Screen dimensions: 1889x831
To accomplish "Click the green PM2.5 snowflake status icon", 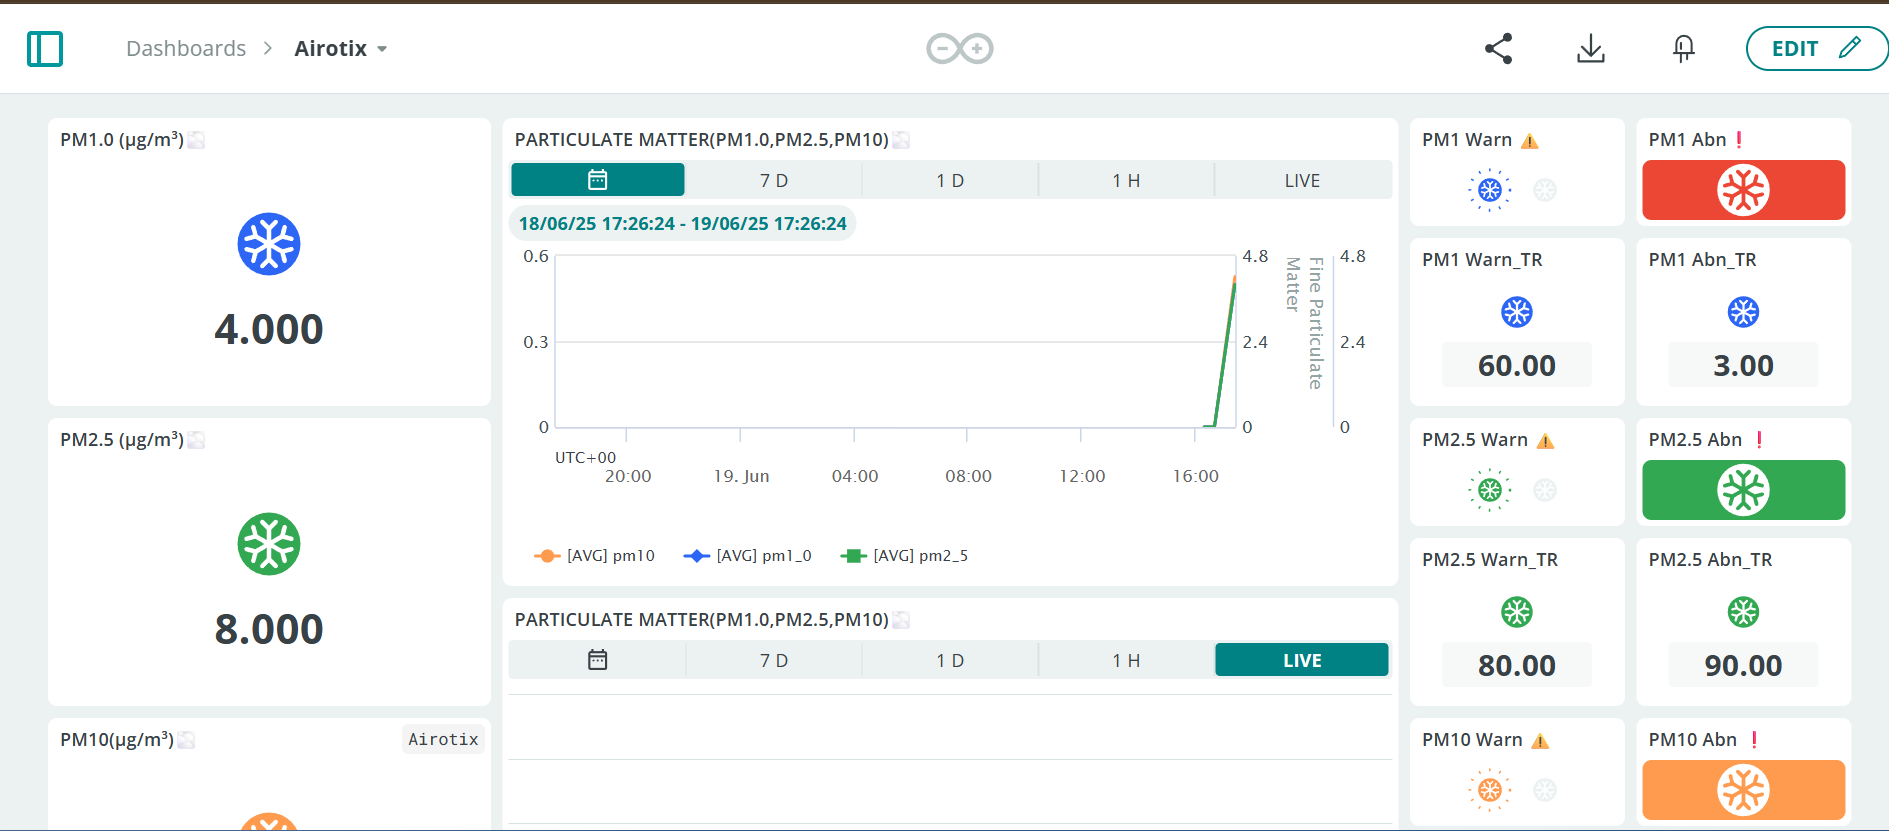I will tap(269, 544).
